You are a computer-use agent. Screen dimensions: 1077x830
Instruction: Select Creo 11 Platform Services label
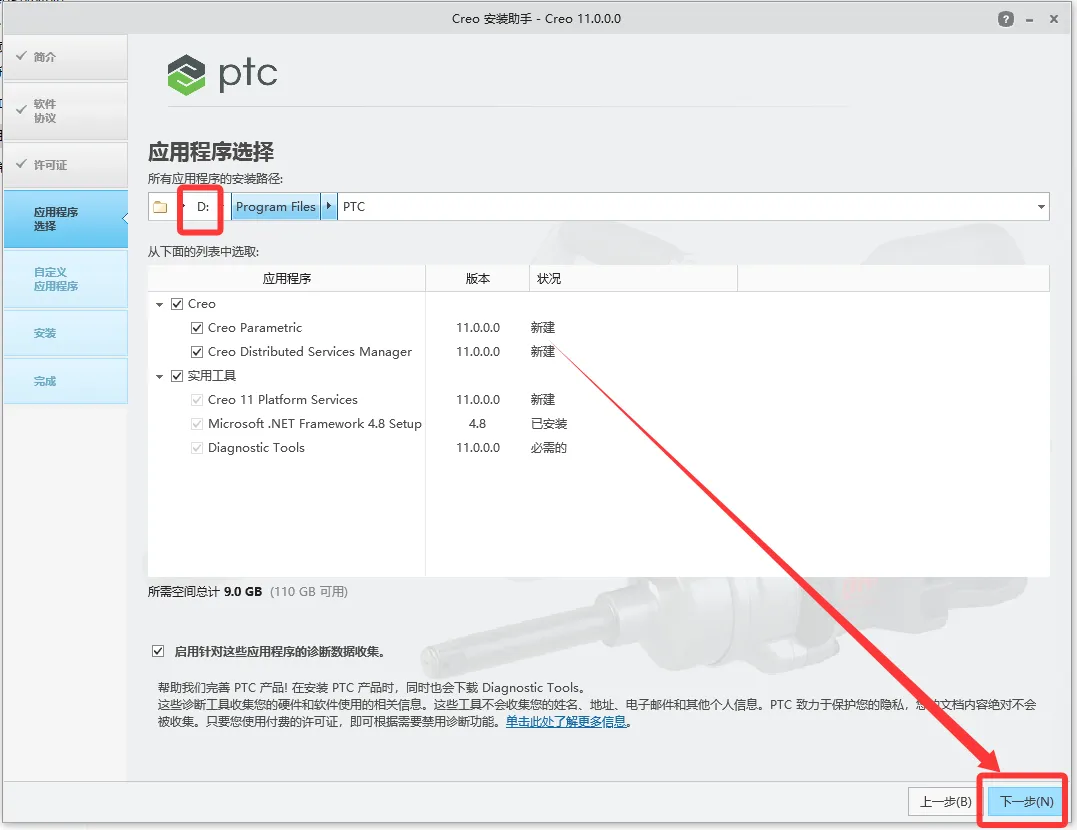pyautogui.click(x=283, y=400)
